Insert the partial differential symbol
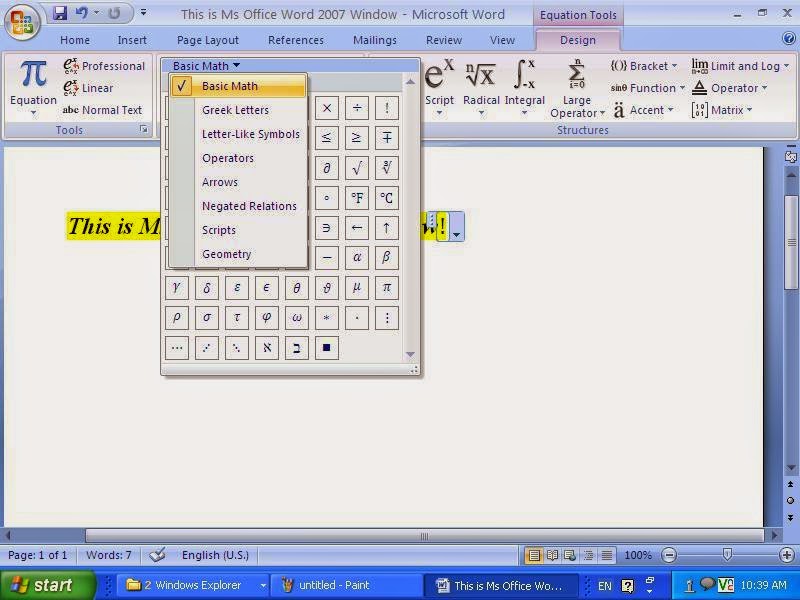The image size is (800, 600). (327, 168)
